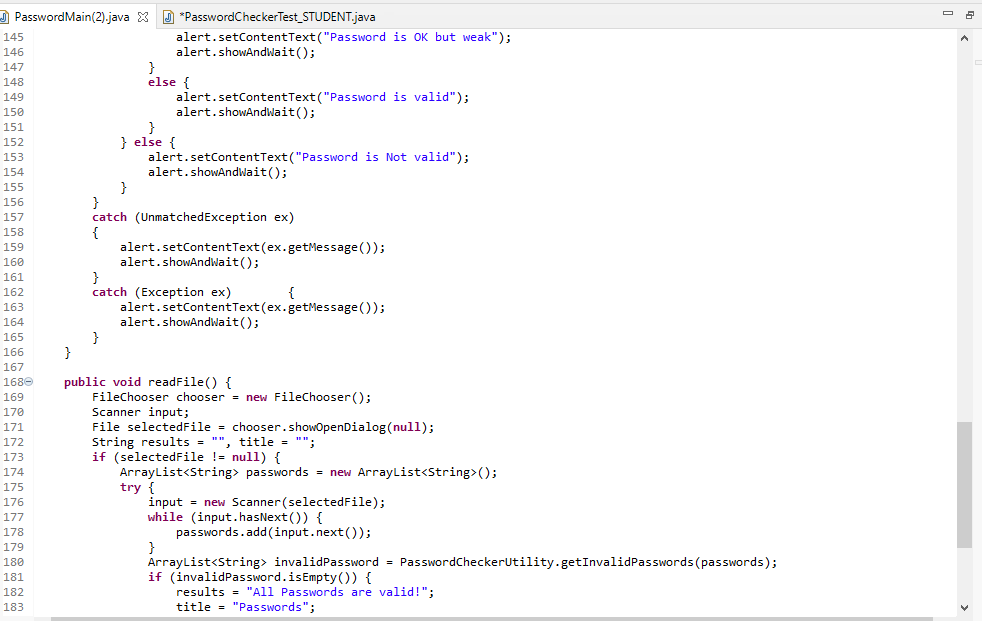Click line number 175
The image size is (982, 621).
(x=13, y=487)
